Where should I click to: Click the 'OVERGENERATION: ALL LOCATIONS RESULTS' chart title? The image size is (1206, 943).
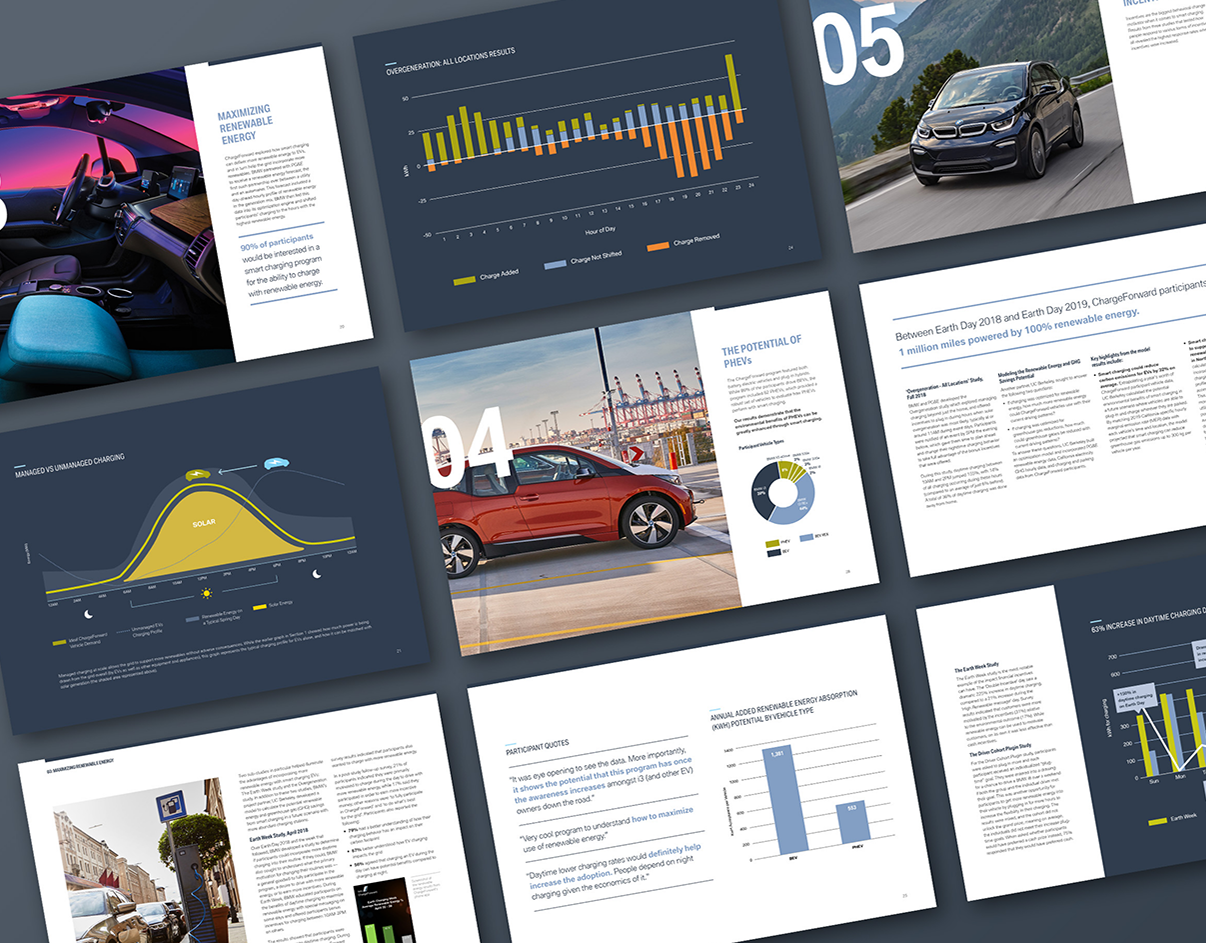click(452, 59)
